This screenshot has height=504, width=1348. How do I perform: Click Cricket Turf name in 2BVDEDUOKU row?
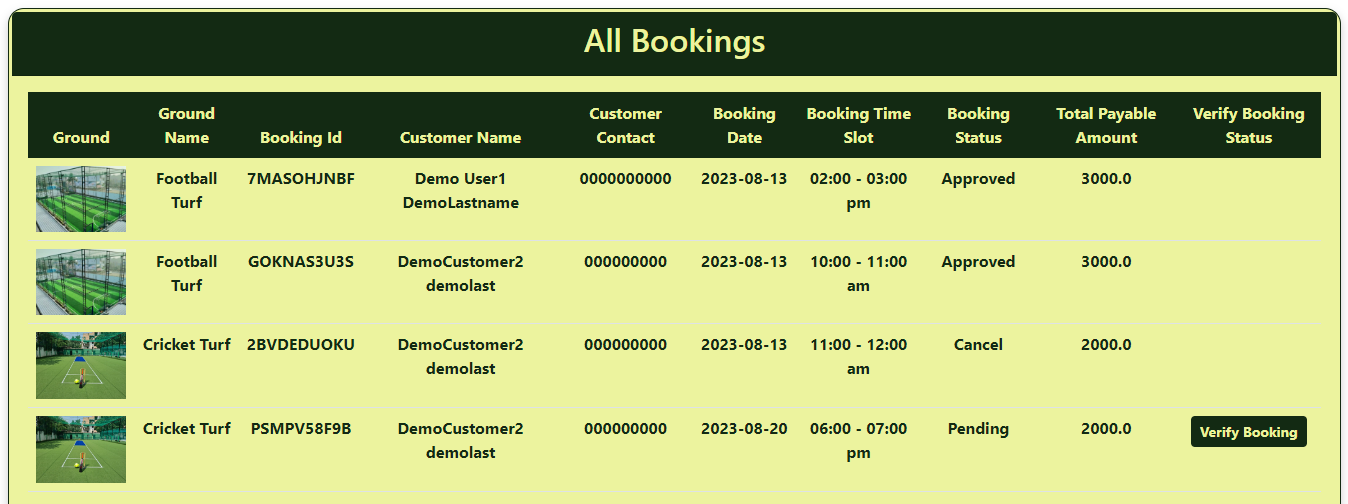click(x=187, y=345)
